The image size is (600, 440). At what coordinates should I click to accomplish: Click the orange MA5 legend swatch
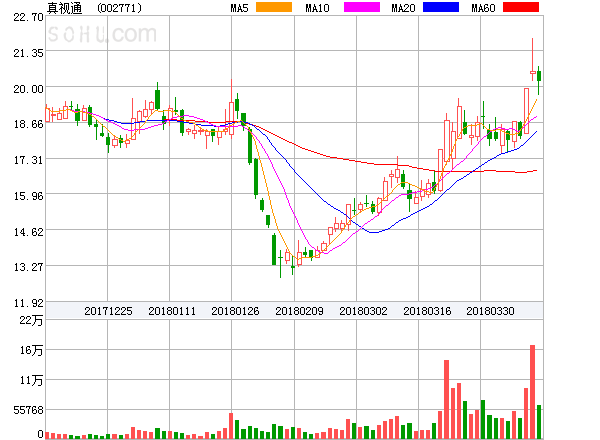(x=274, y=7)
